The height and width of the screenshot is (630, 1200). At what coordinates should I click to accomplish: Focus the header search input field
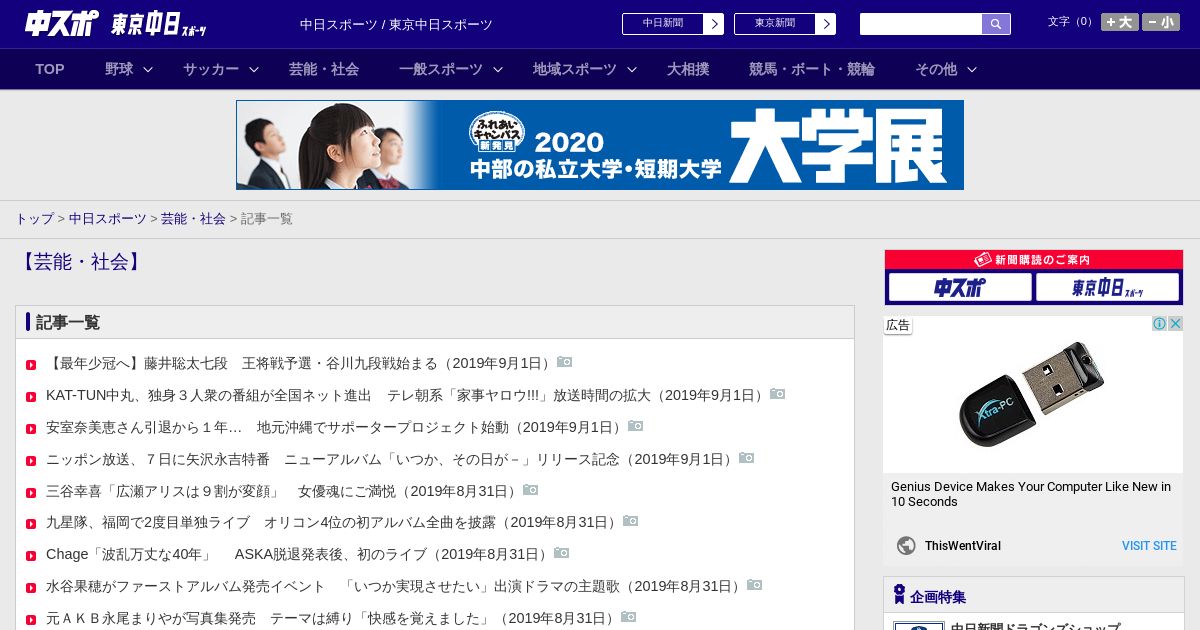921,24
